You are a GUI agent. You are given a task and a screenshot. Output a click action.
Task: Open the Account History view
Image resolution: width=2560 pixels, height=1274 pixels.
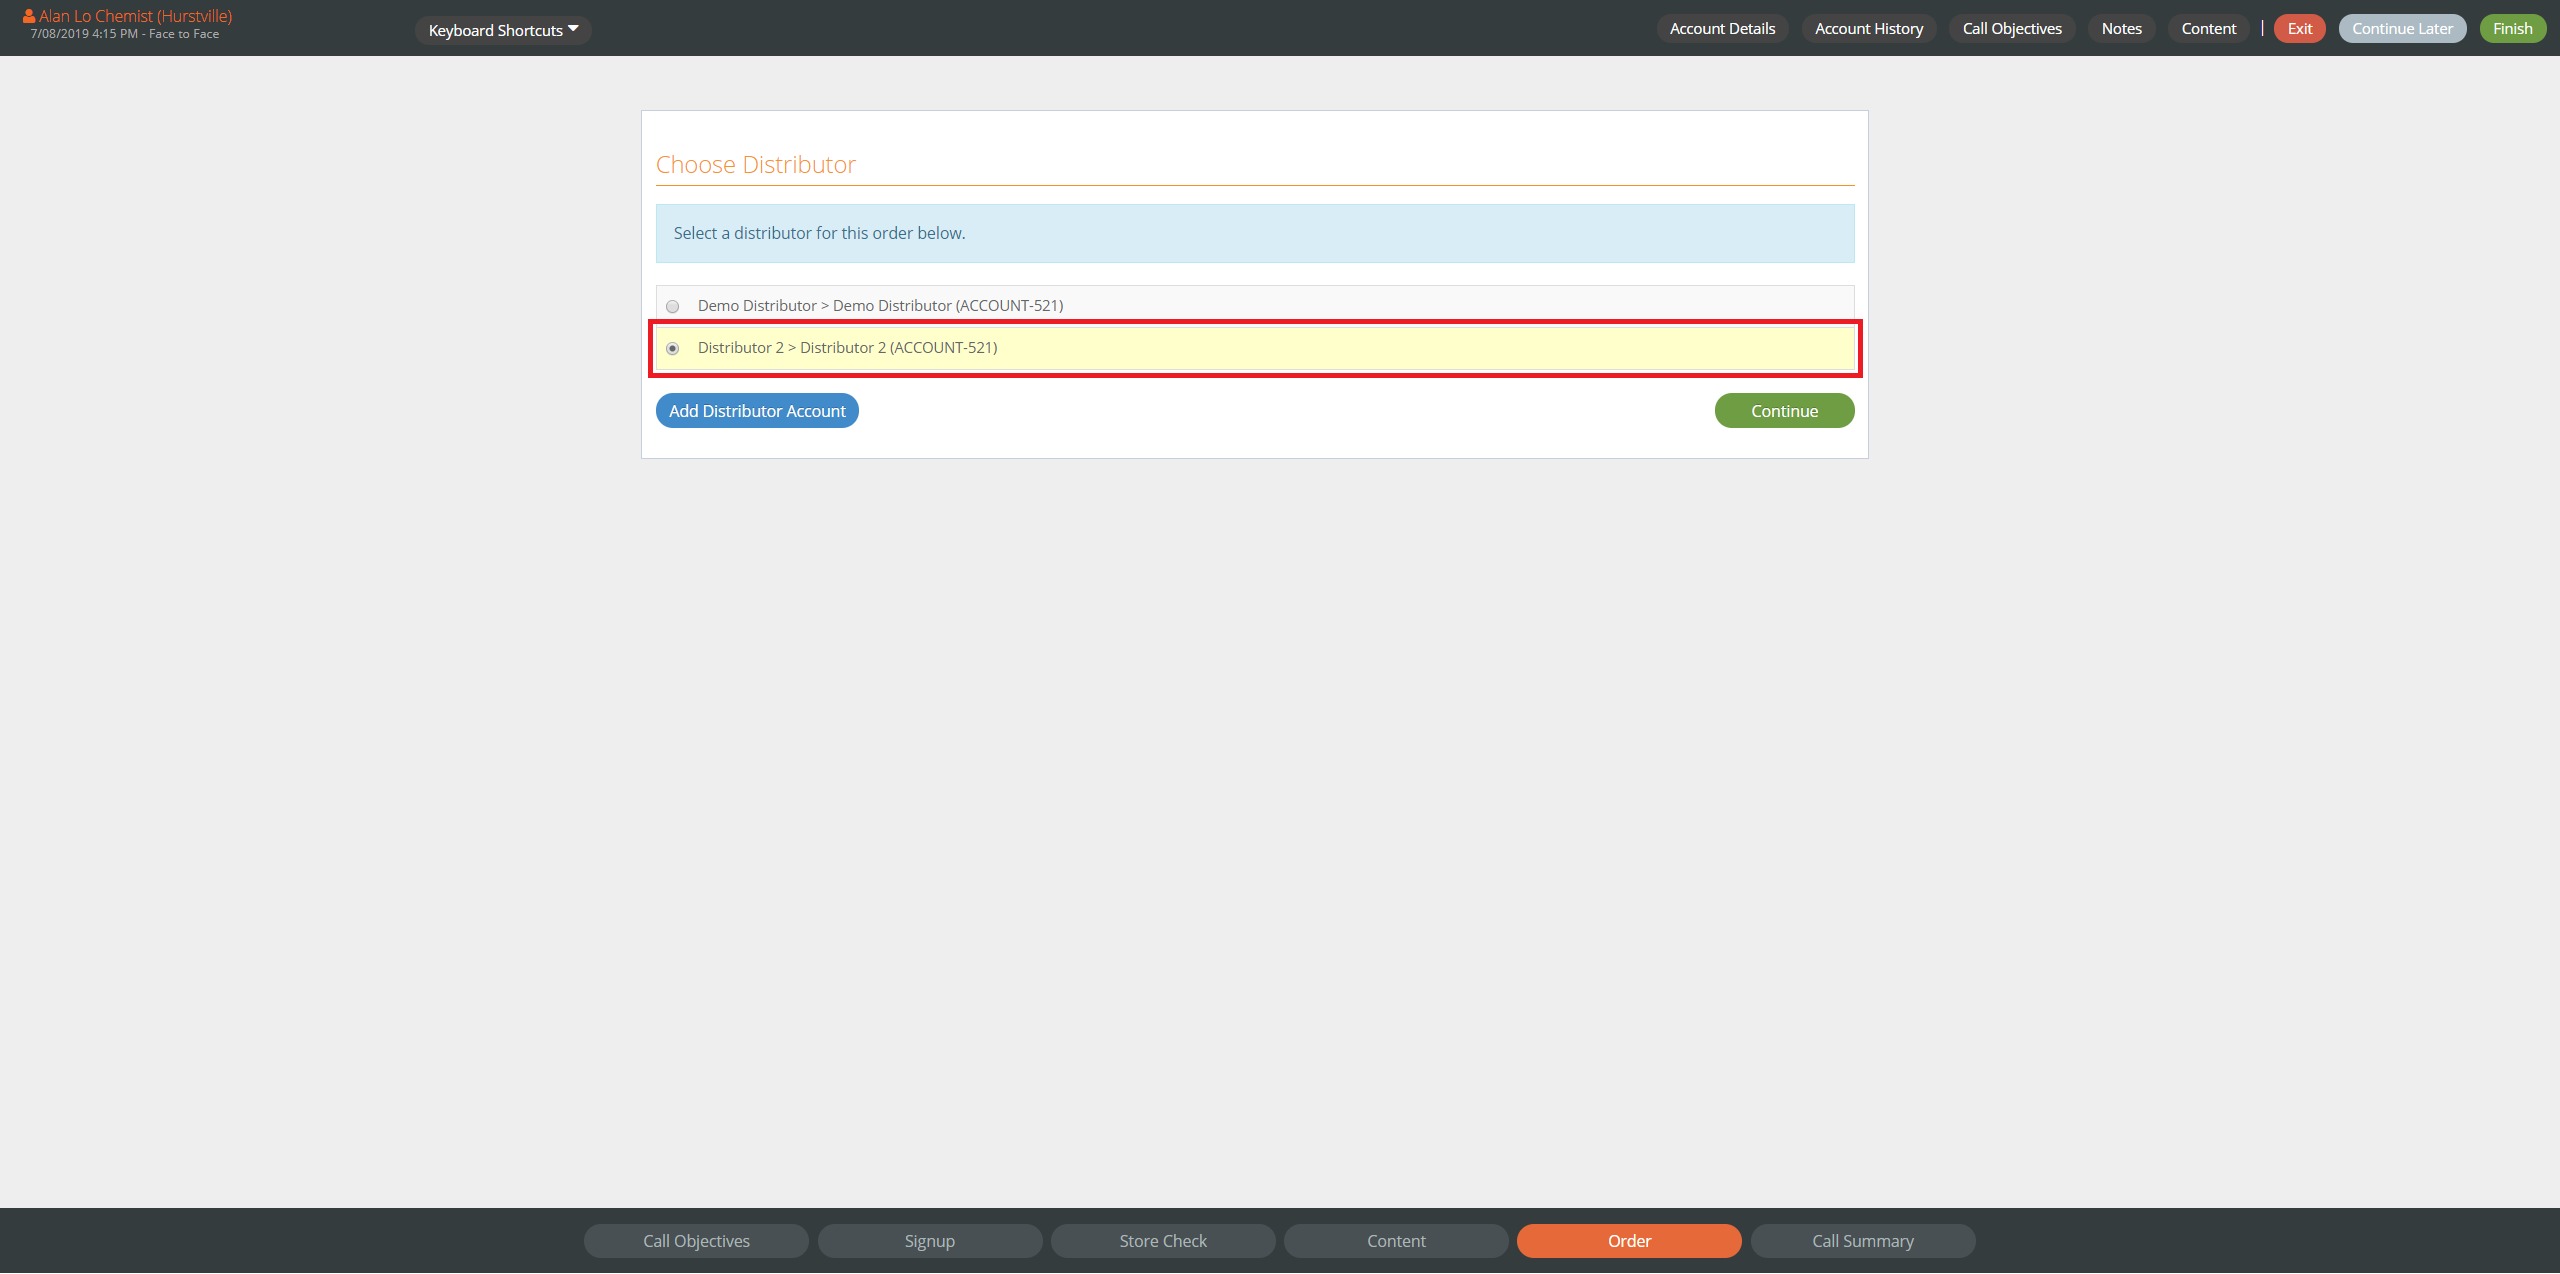coord(1868,29)
